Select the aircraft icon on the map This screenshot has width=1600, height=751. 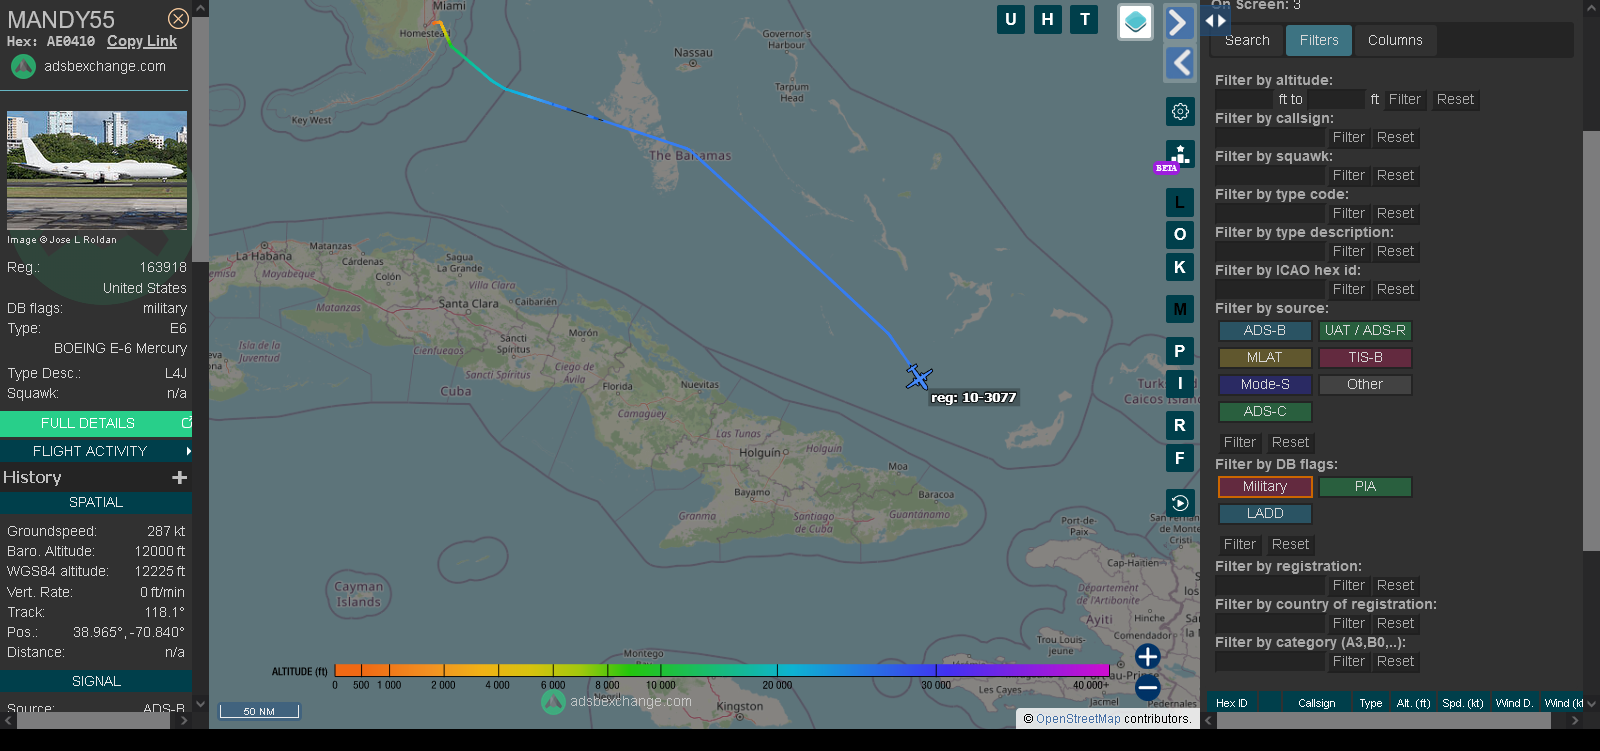pyautogui.click(x=918, y=377)
